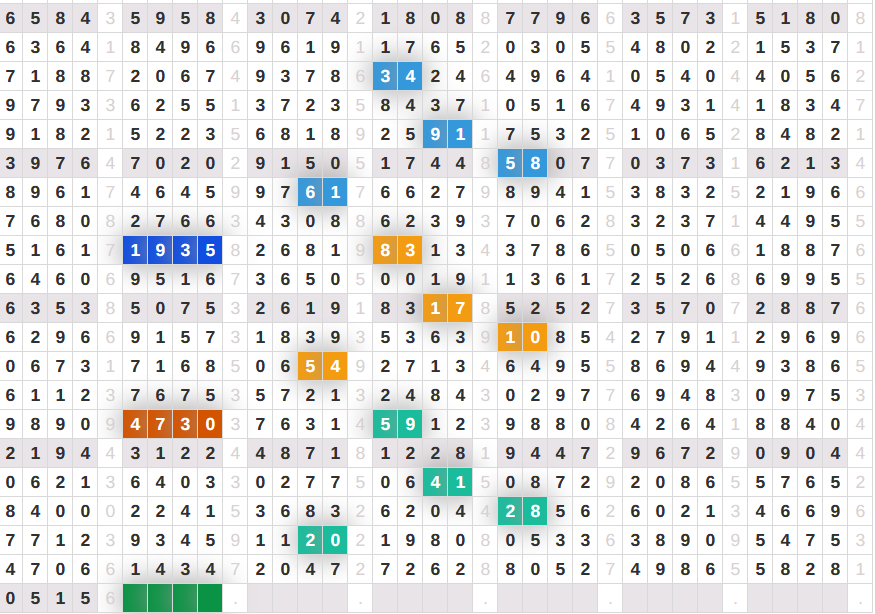Click the 5180 group in the top row

[x=797, y=18]
